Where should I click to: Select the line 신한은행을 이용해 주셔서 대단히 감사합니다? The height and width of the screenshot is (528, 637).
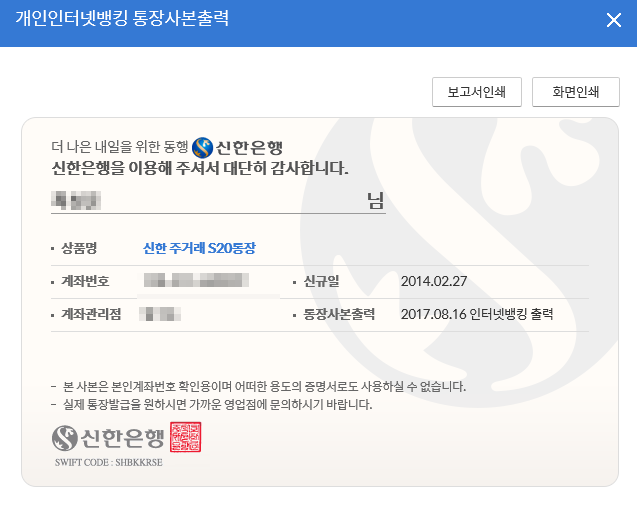tap(200, 168)
